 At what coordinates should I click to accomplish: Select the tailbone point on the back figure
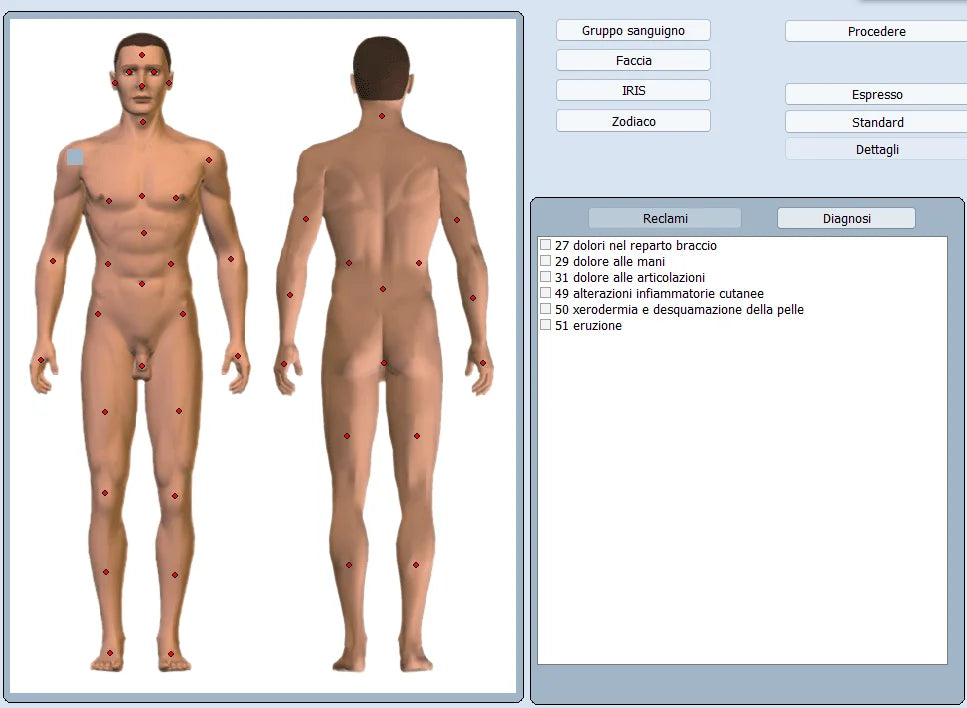coord(383,362)
